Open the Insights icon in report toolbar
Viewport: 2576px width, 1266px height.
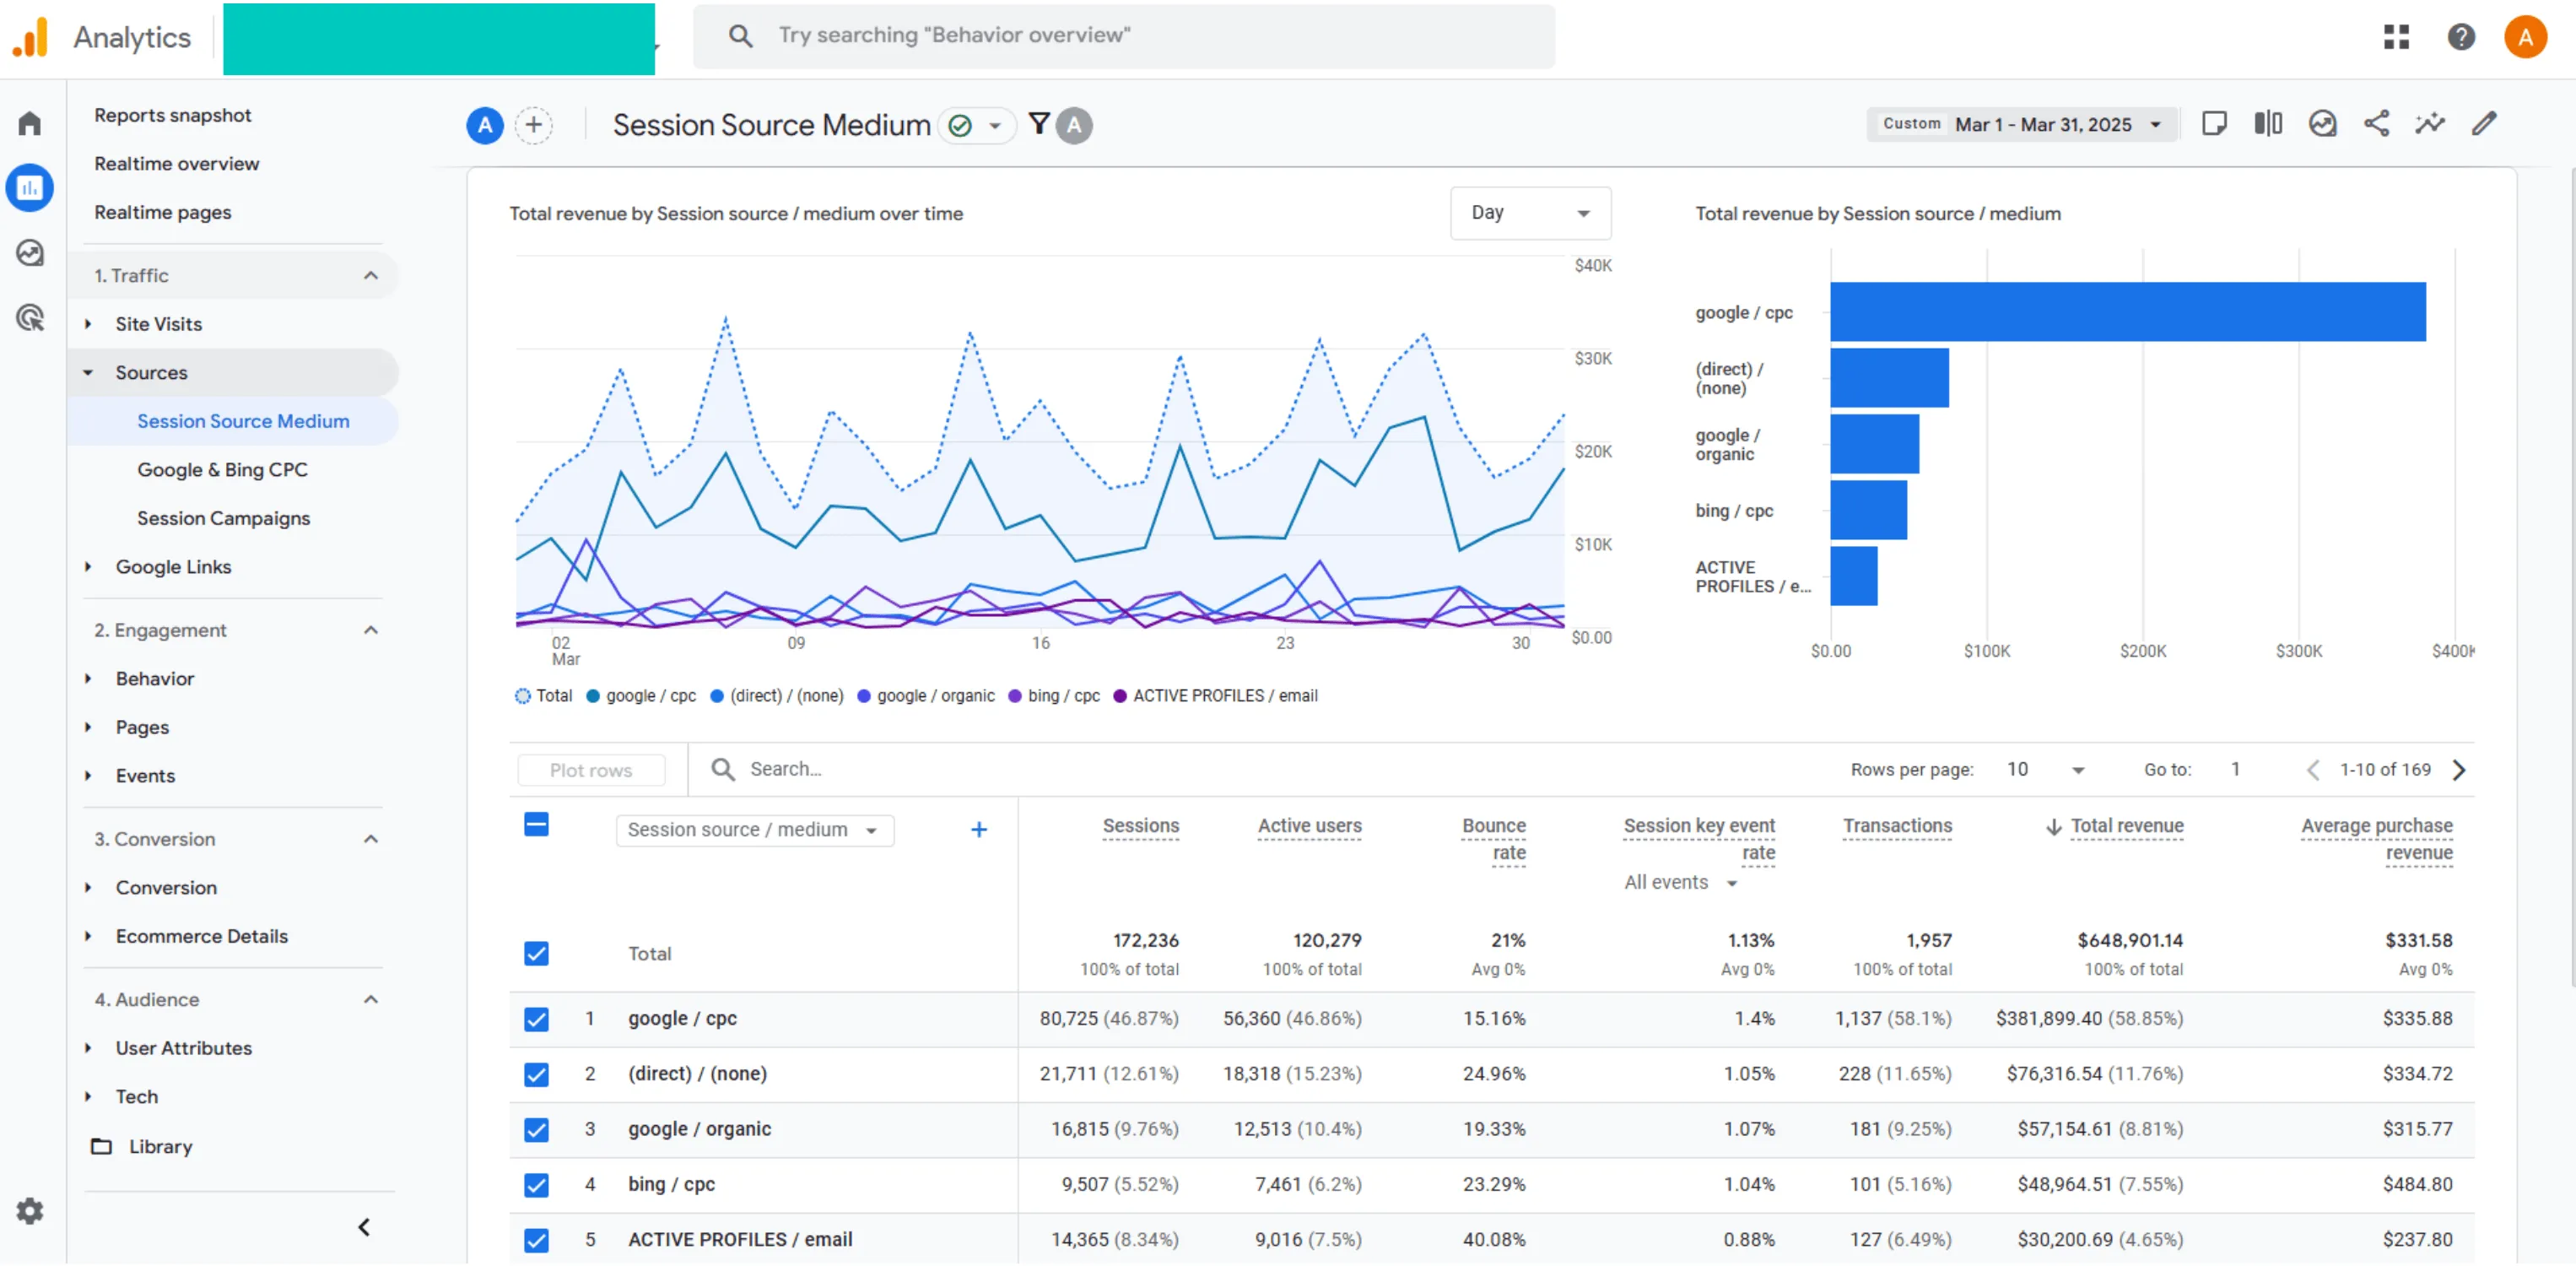(2322, 124)
